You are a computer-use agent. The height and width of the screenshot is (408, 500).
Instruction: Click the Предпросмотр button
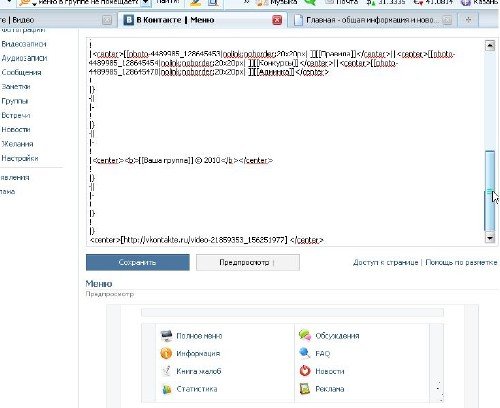248,262
